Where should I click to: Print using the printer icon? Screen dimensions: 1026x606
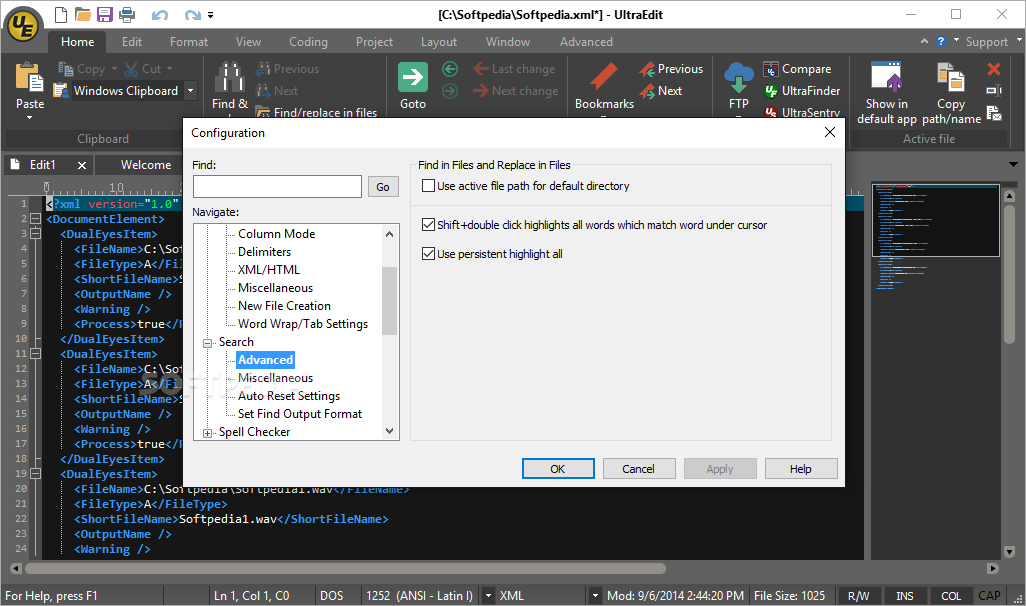pyautogui.click(x=127, y=14)
